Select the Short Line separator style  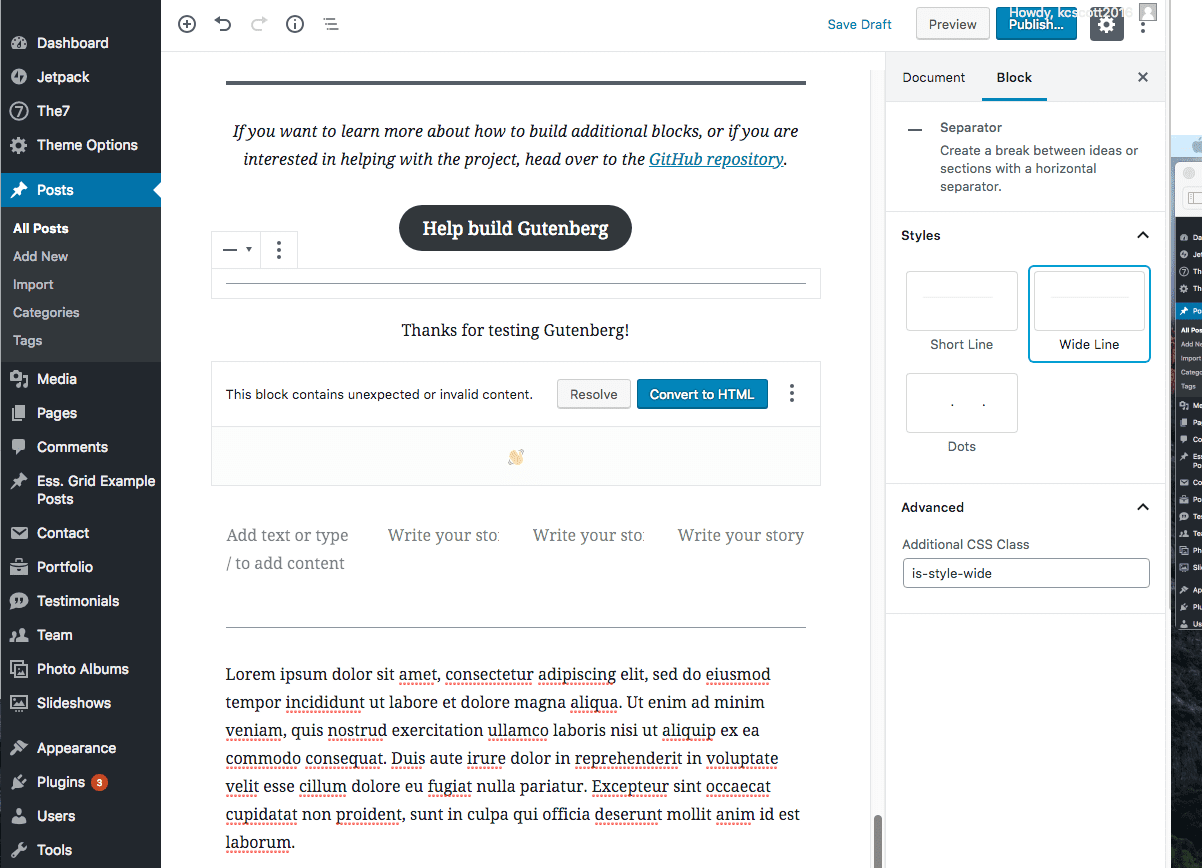(961, 301)
